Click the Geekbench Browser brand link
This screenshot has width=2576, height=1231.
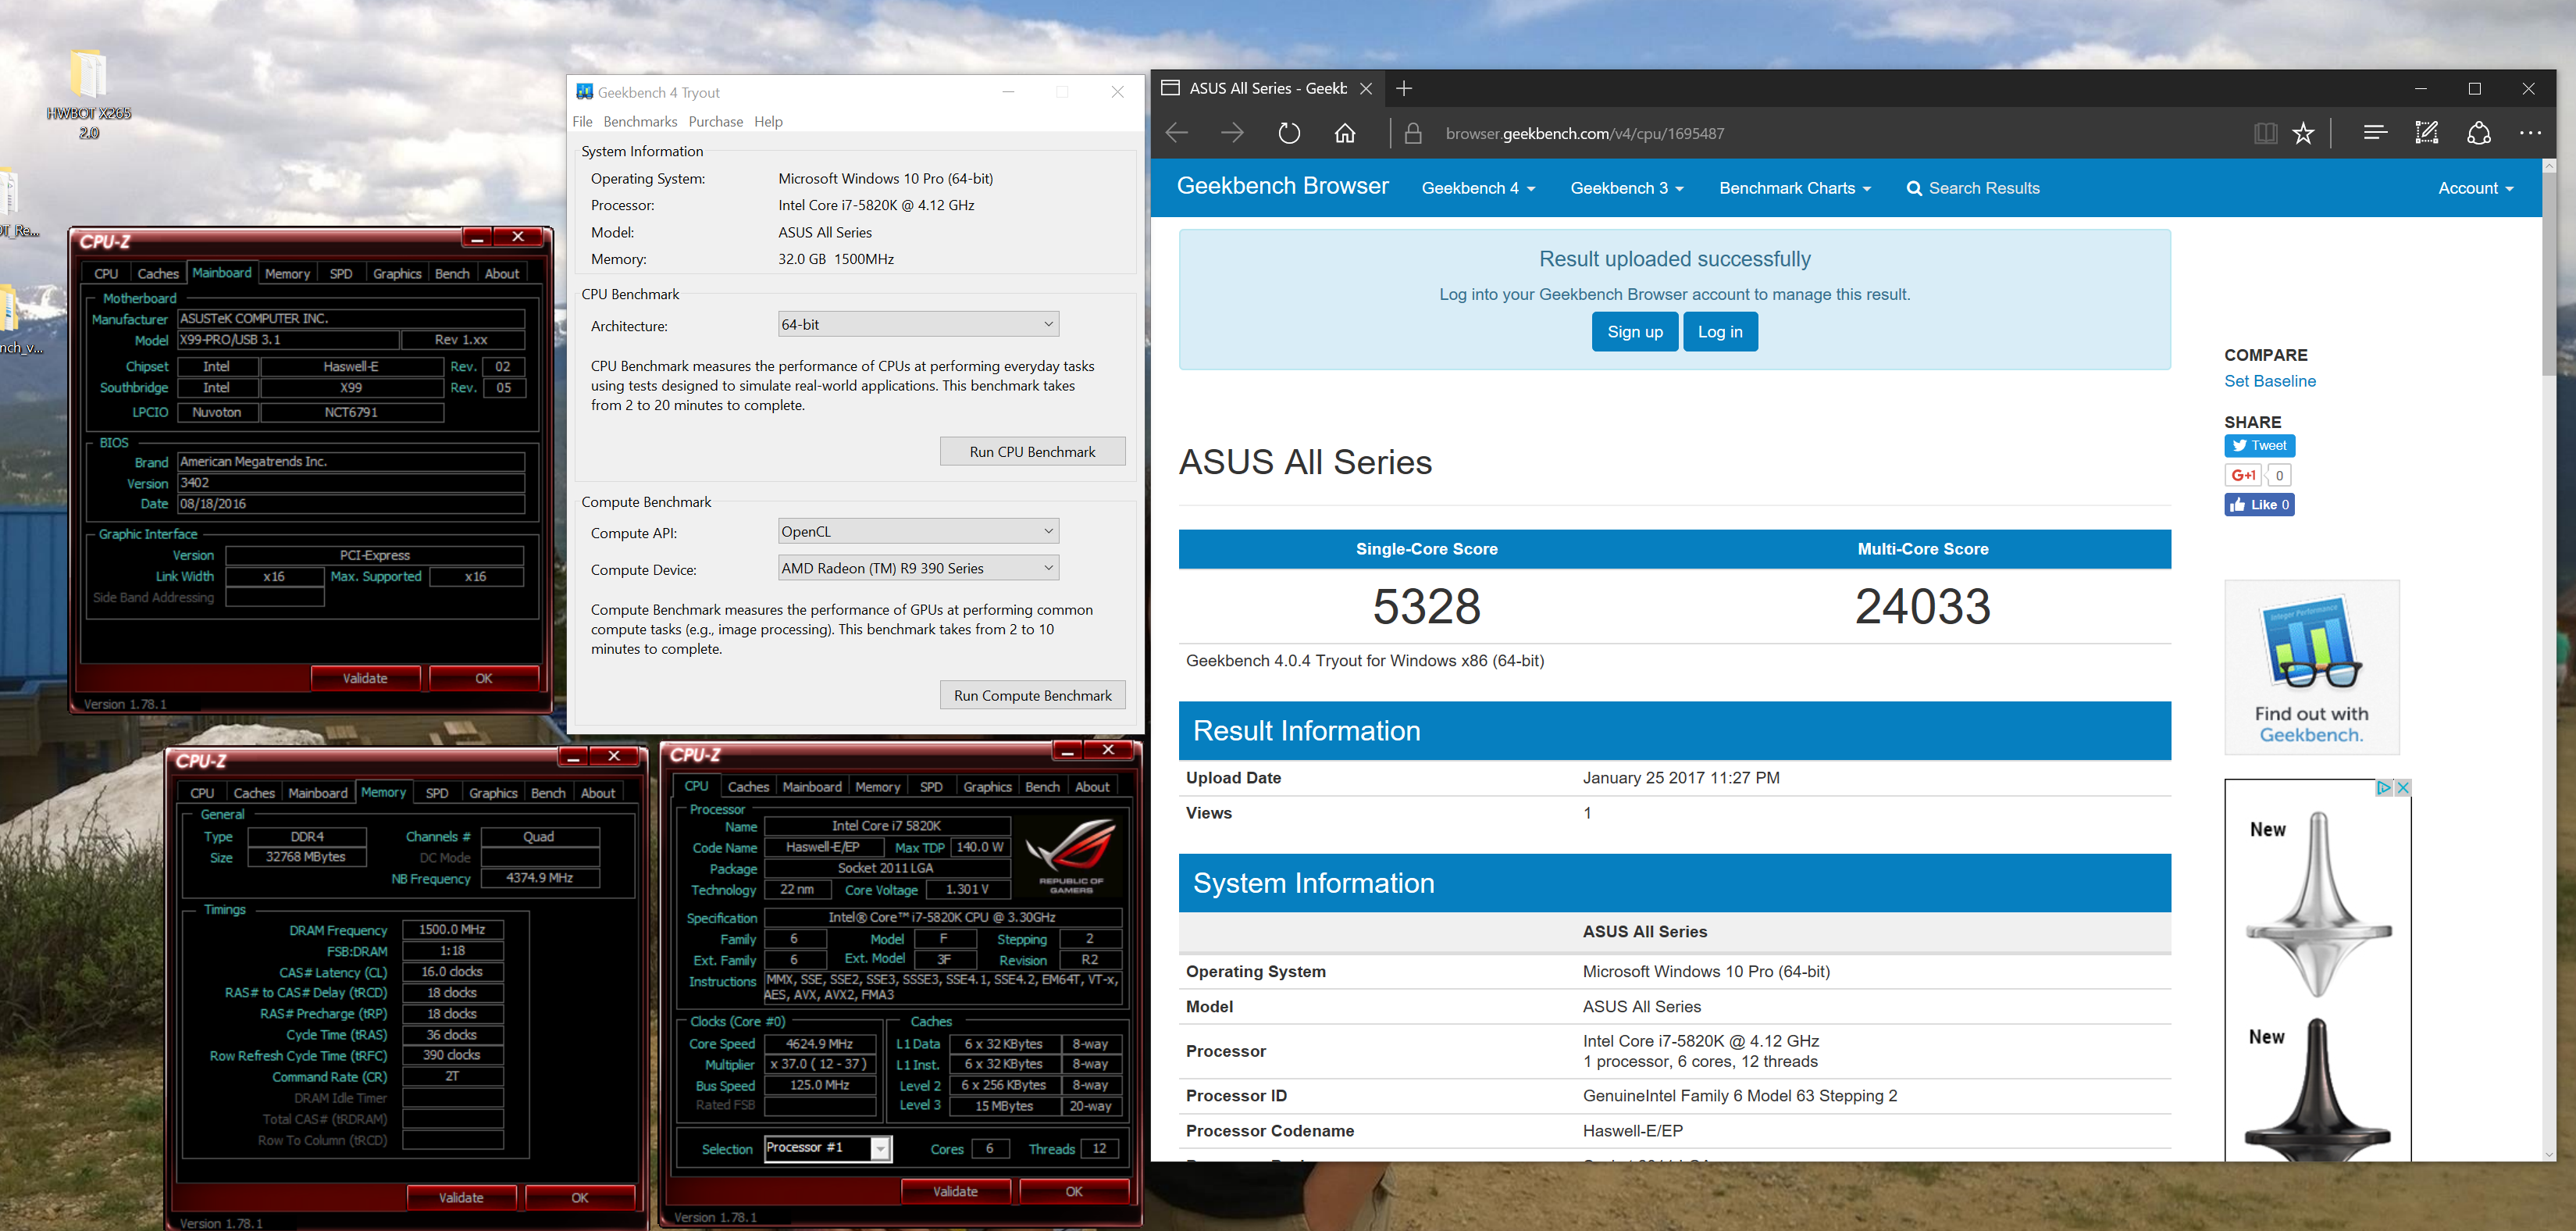[1282, 186]
